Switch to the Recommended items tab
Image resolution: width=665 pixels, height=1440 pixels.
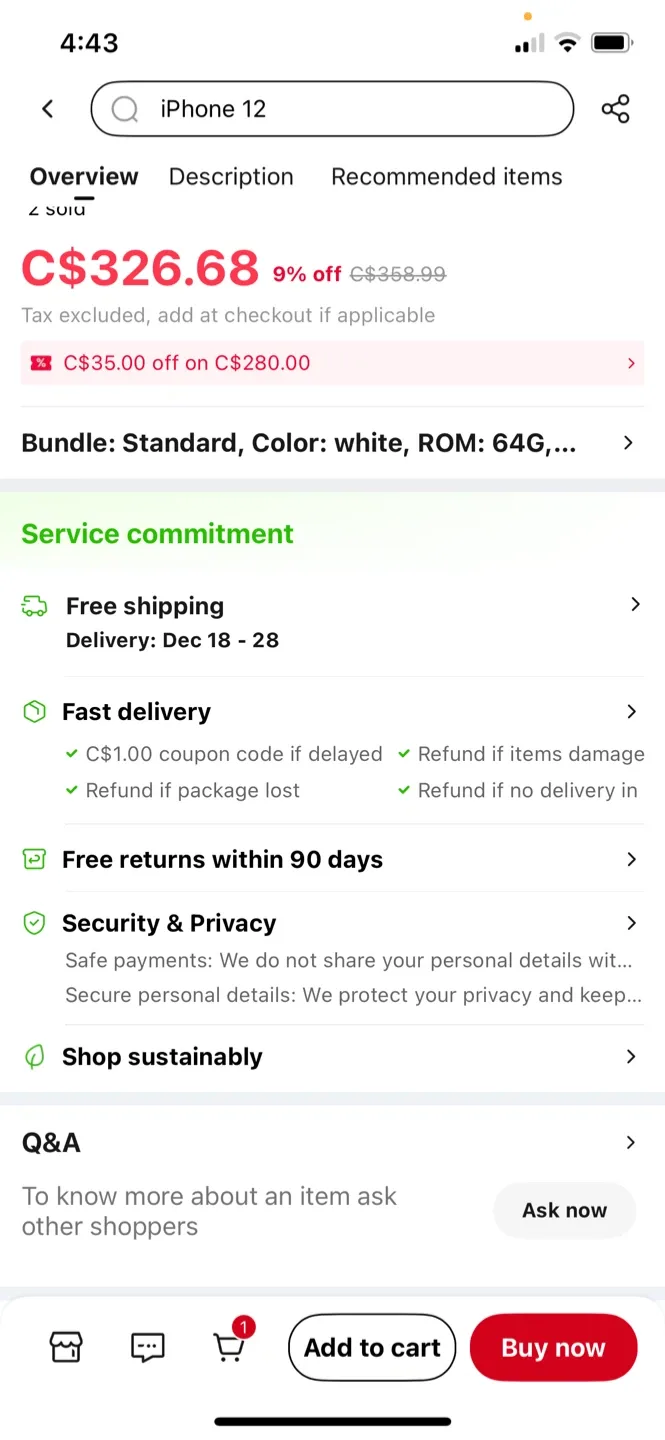446,177
